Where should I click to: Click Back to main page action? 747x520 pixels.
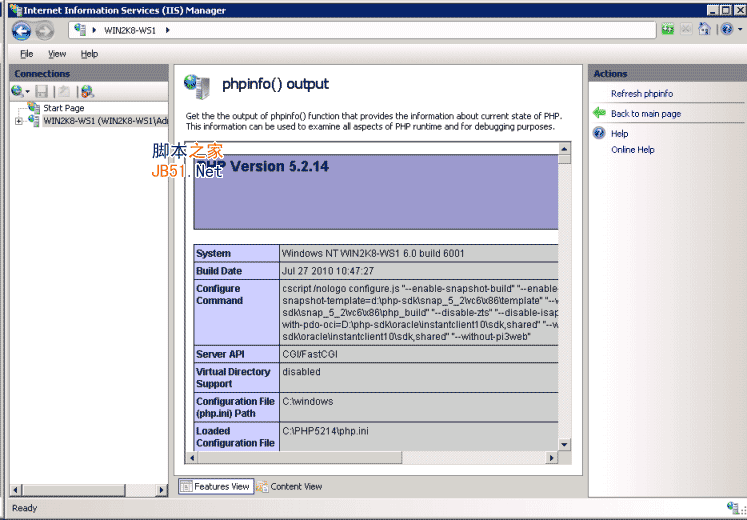[646, 113]
